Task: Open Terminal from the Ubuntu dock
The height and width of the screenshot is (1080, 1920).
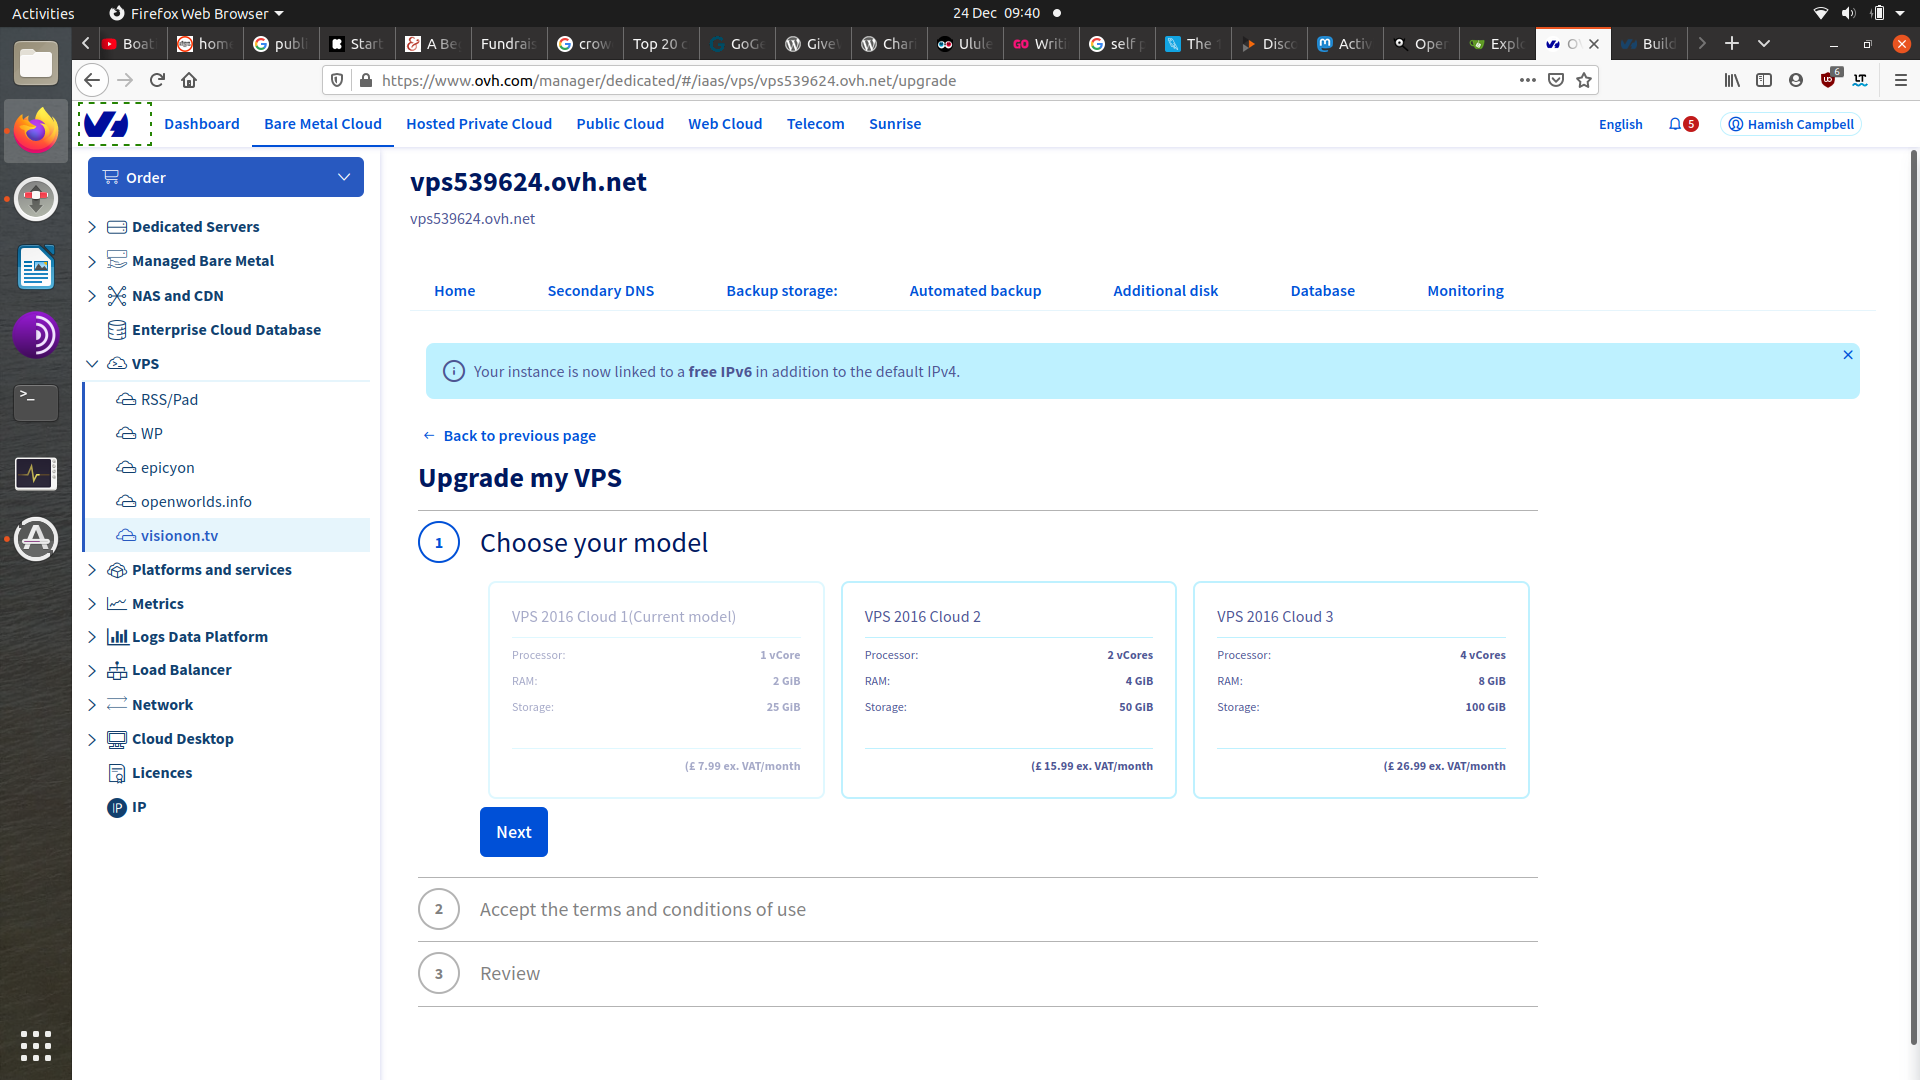Action: pyautogui.click(x=36, y=402)
